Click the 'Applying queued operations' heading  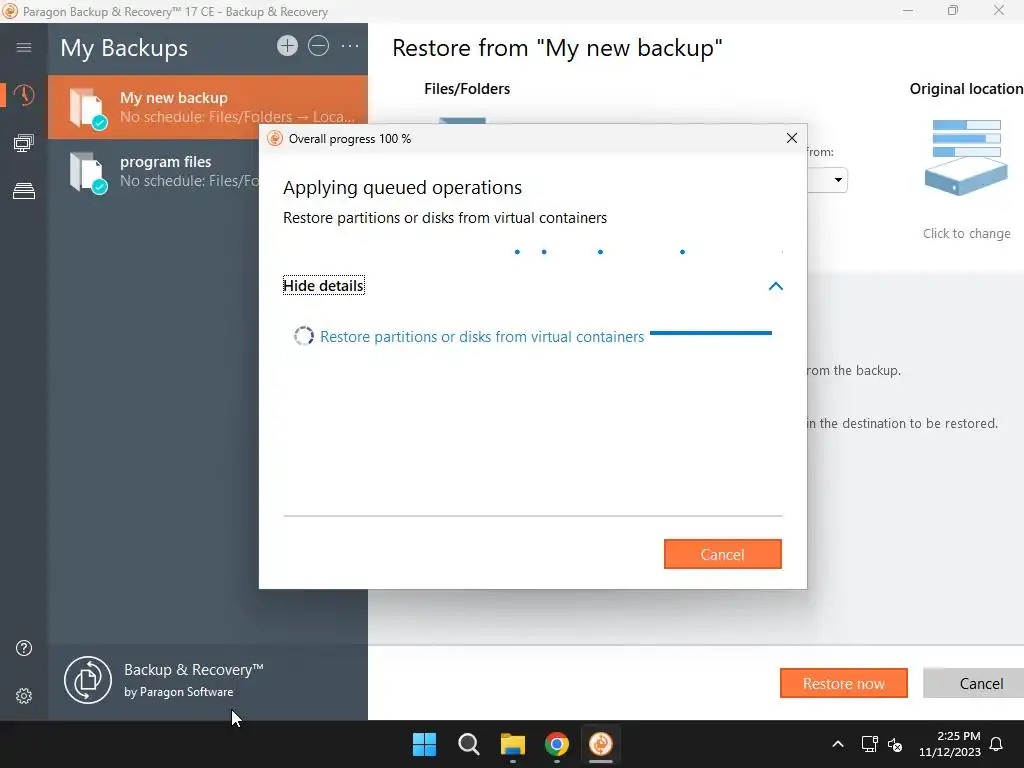click(x=402, y=187)
